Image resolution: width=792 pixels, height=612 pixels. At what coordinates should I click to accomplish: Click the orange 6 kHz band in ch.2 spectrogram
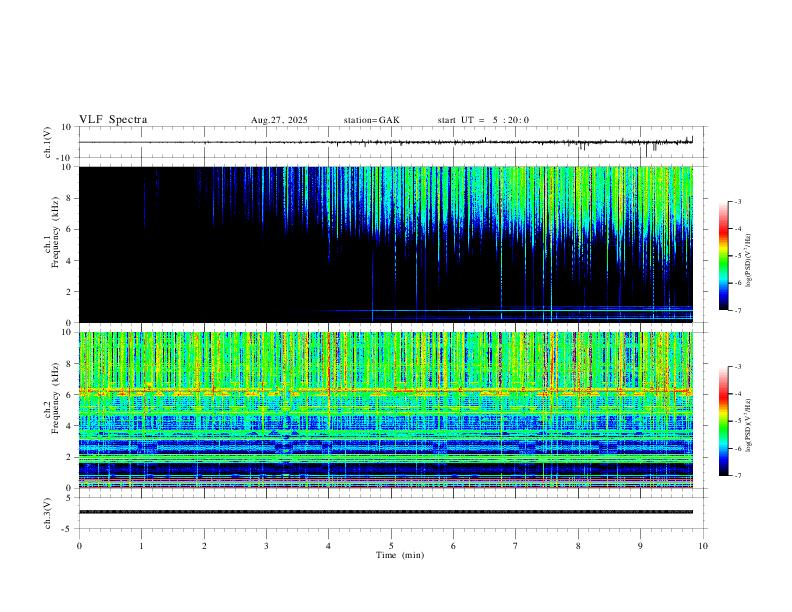[386, 390]
